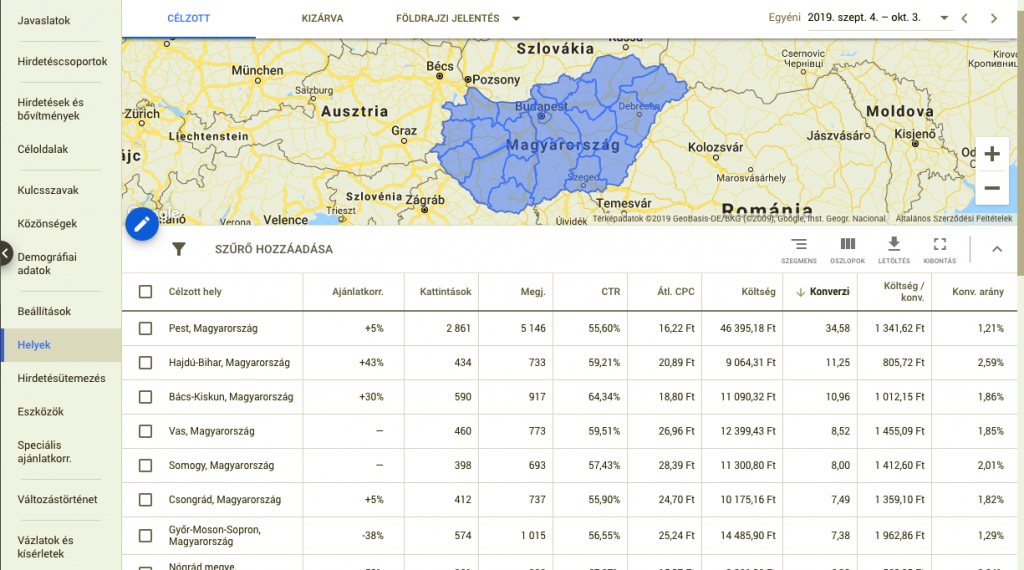Open the filter funnel icon

click(x=178, y=249)
